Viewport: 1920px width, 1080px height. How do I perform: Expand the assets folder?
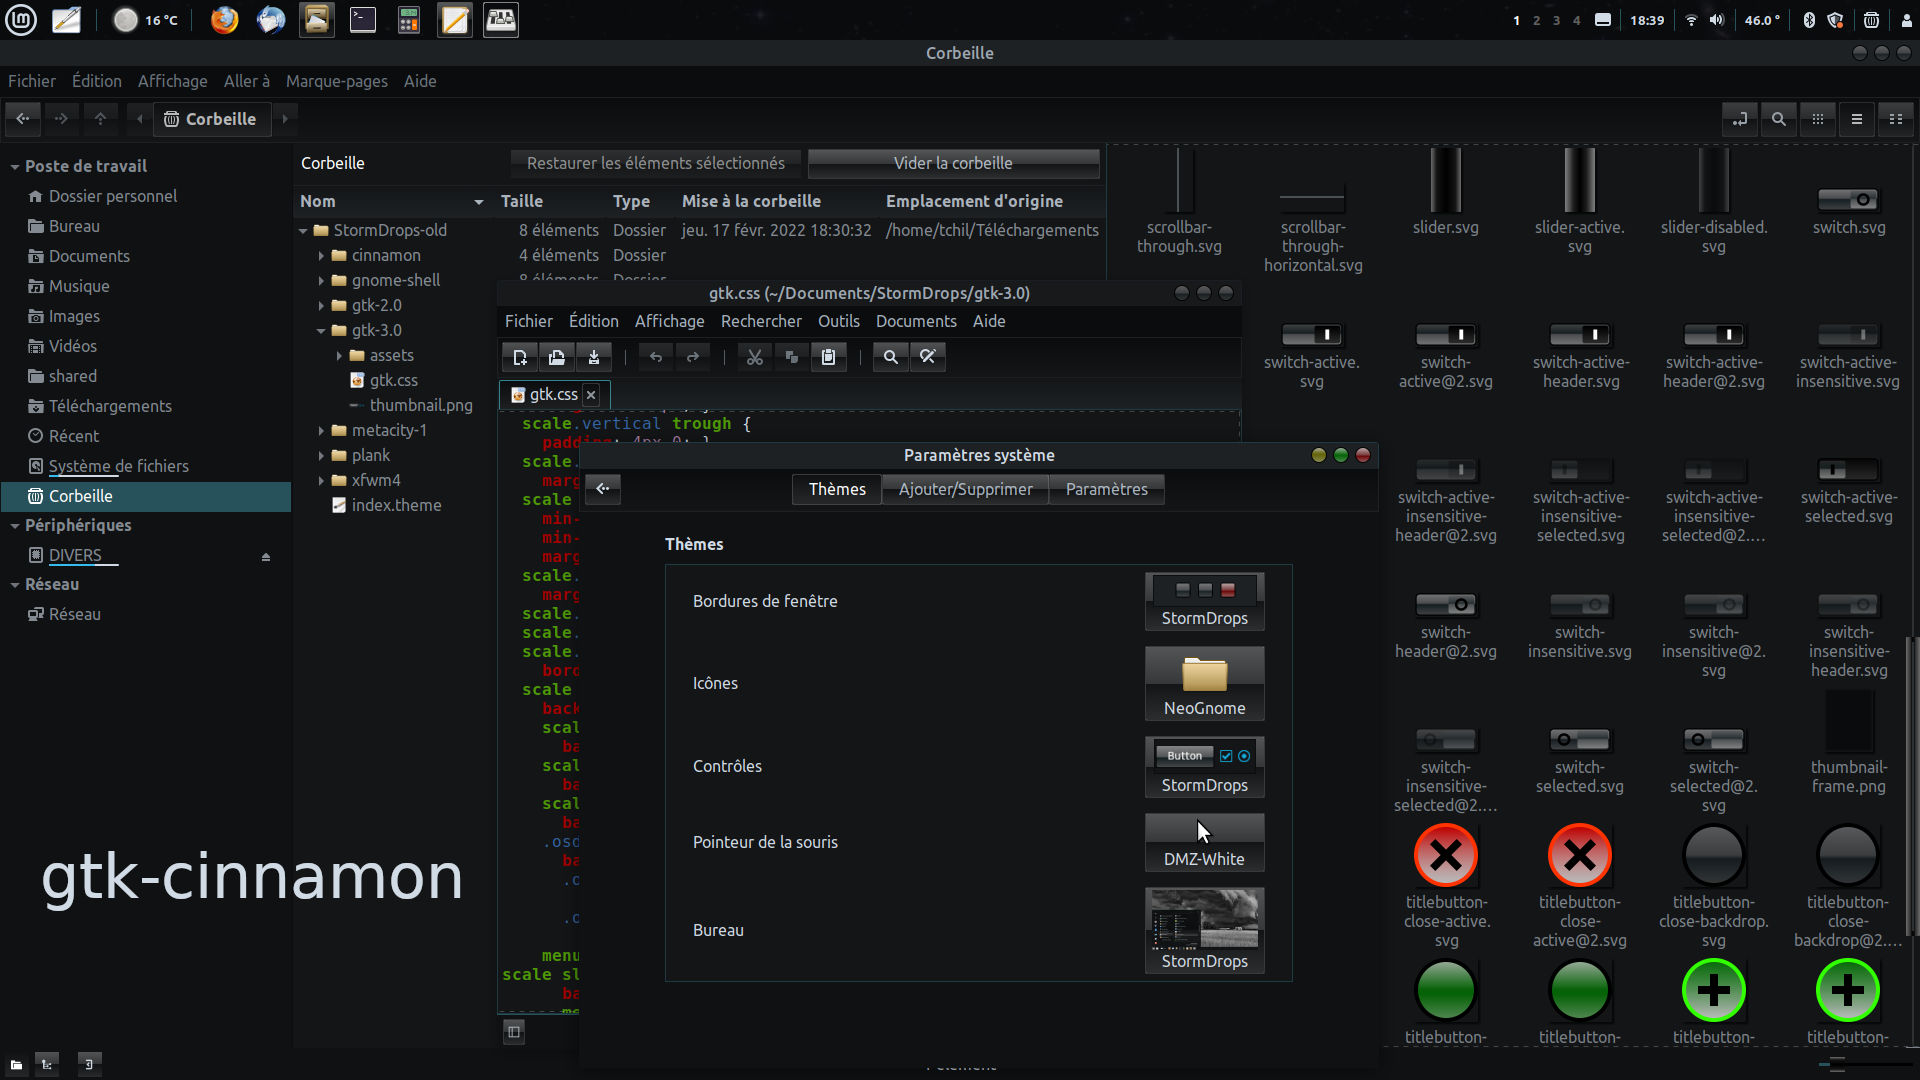(x=339, y=356)
